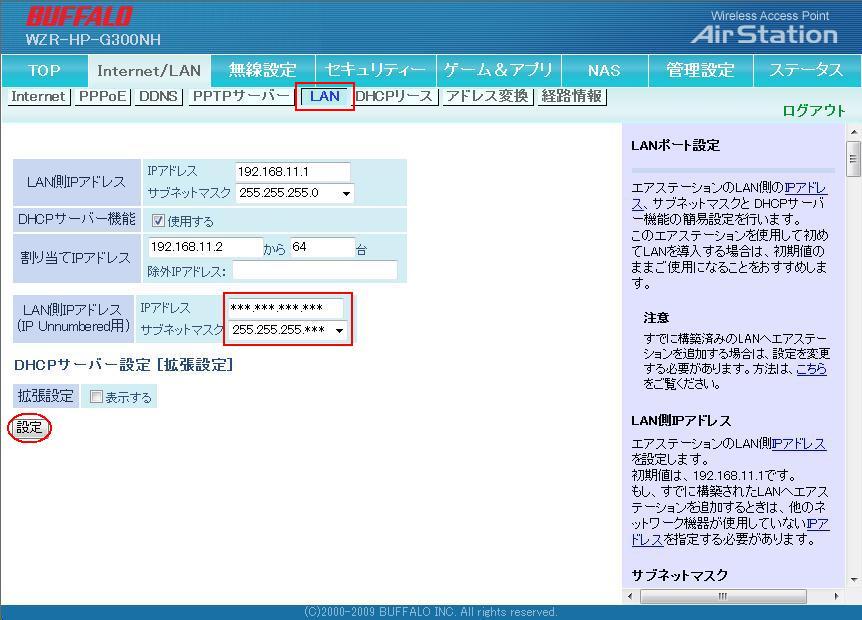Enable the 拡張設定 表示する checkbox
The height and width of the screenshot is (620, 862).
(x=97, y=397)
